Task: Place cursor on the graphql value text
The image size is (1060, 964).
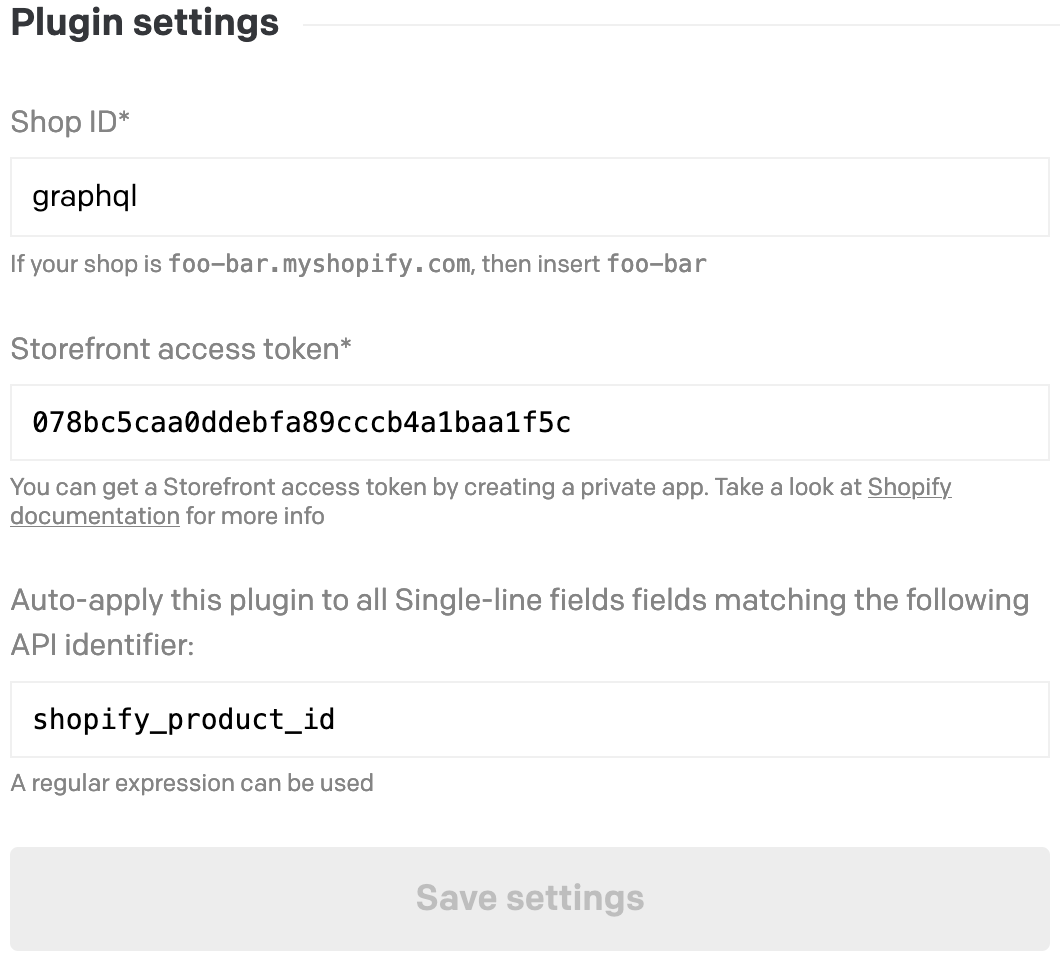Action: pos(85,197)
